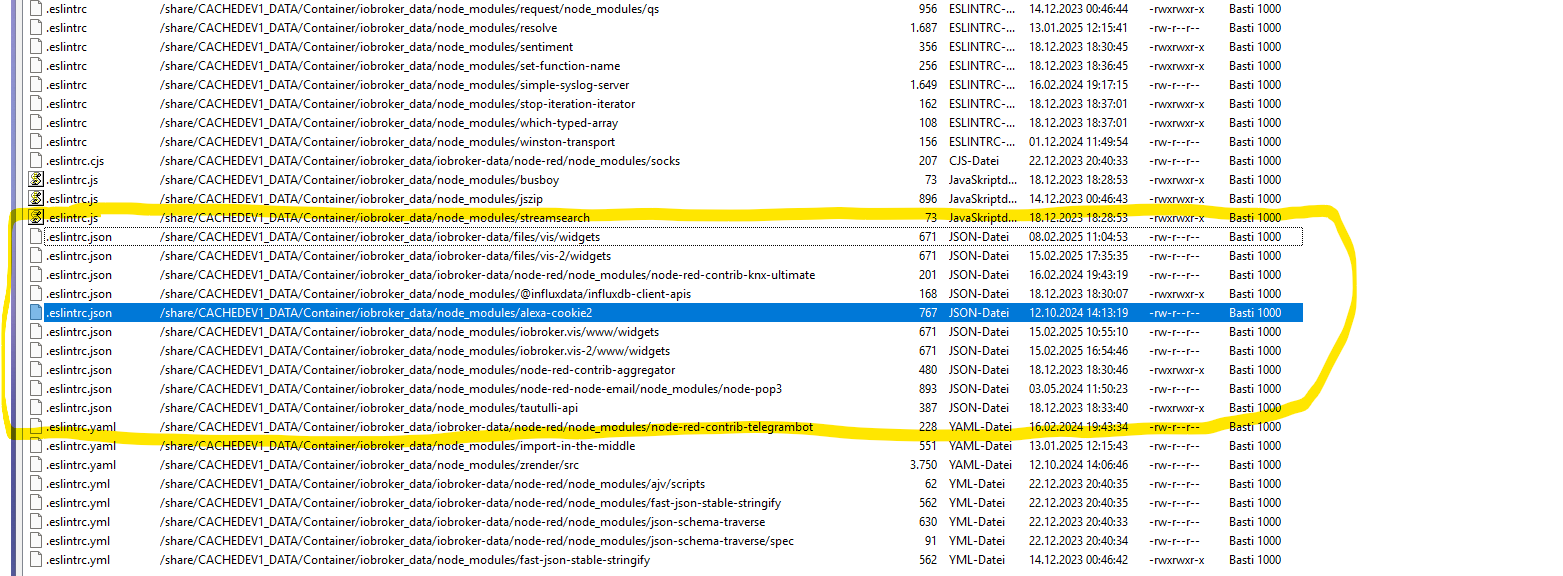Image resolution: width=1563 pixels, height=576 pixels.
Task: Click the path ending in files/vis/widgets
Action: click(x=380, y=237)
